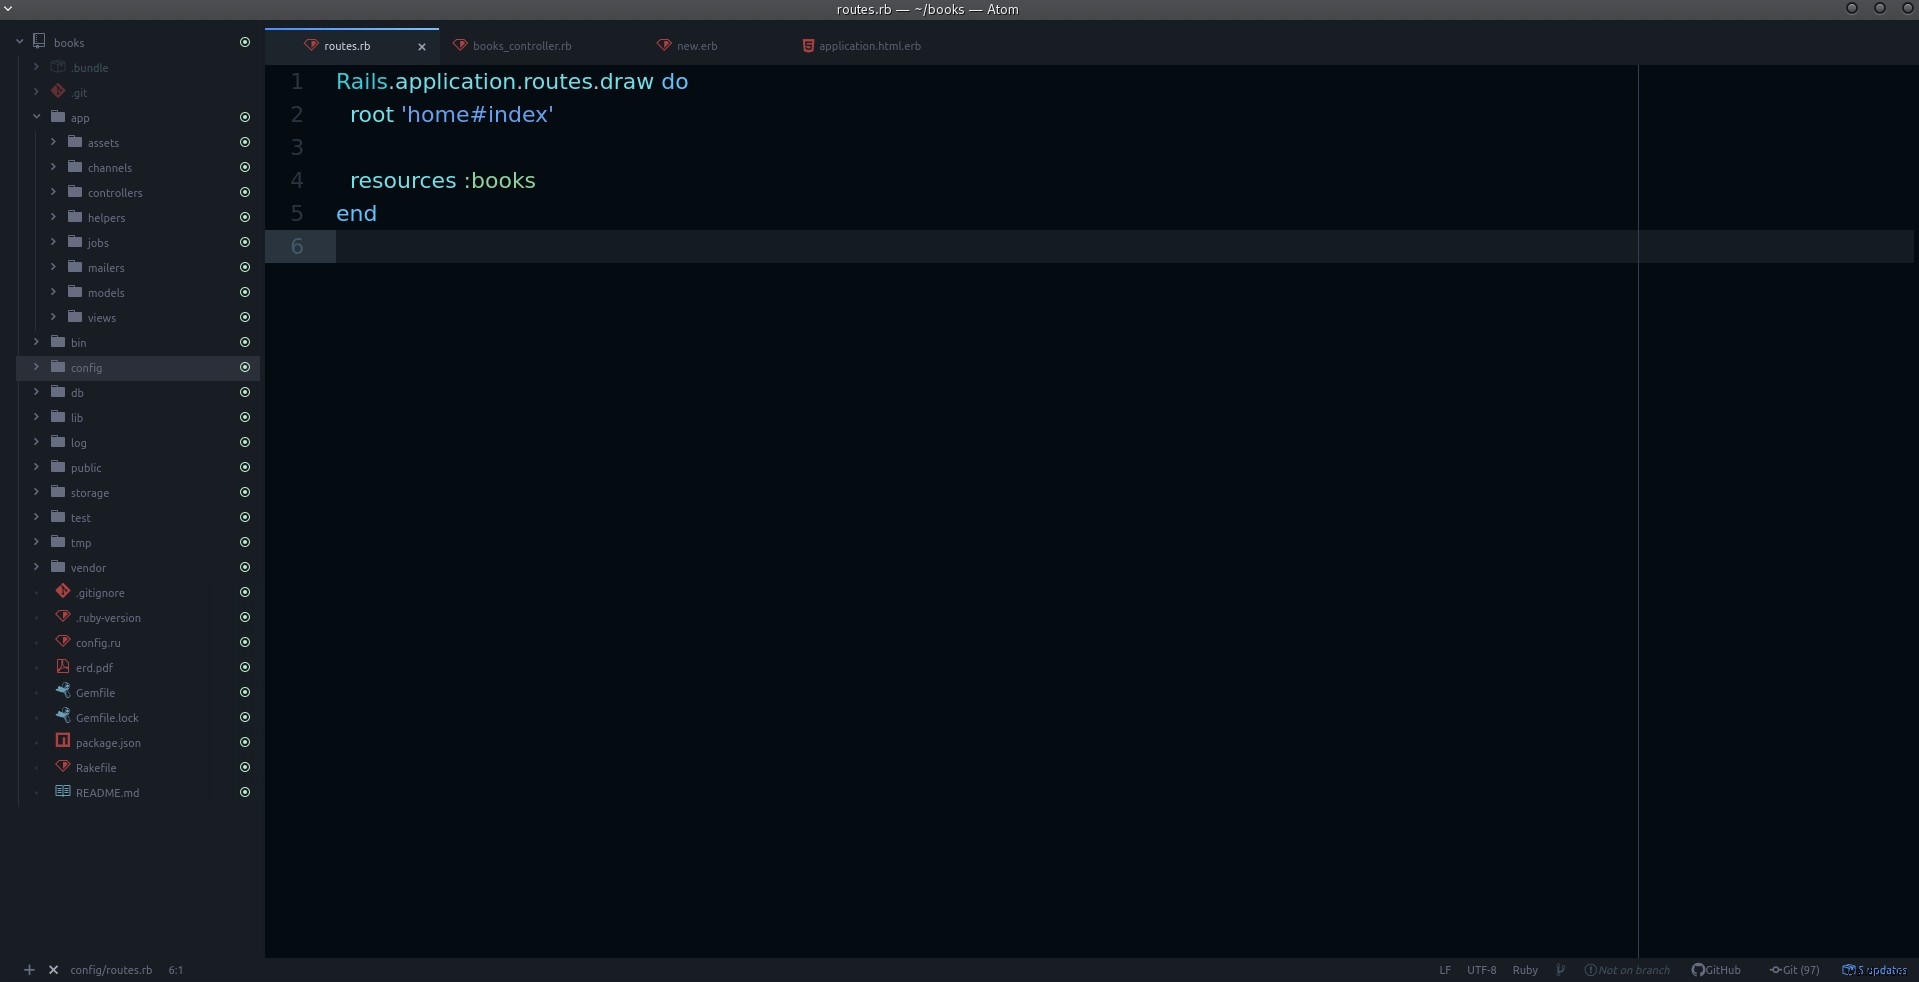This screenshot has width=1919, height=982.
Task: Expand the public folder chevron
Action: pyautogui.click(x=36, y=467)
